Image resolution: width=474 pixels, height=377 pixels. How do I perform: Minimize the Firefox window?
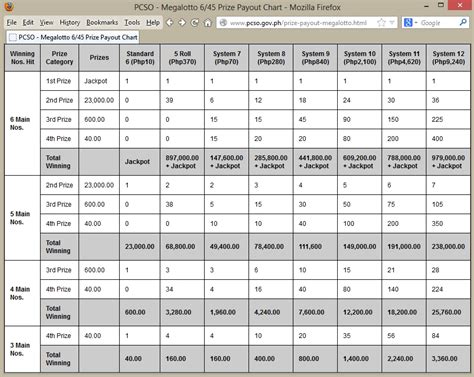click(x=426, y=6)
